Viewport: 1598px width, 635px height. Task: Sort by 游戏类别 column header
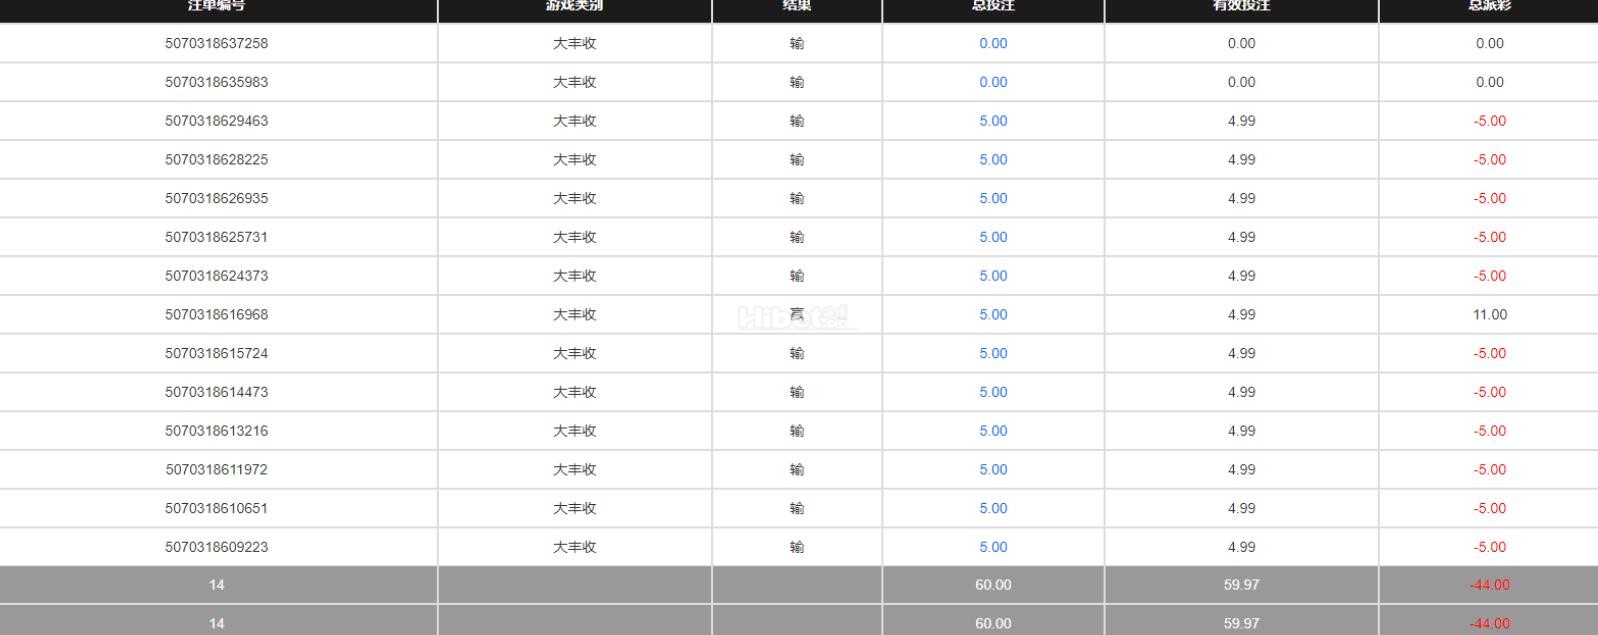[x=574, y=6]
